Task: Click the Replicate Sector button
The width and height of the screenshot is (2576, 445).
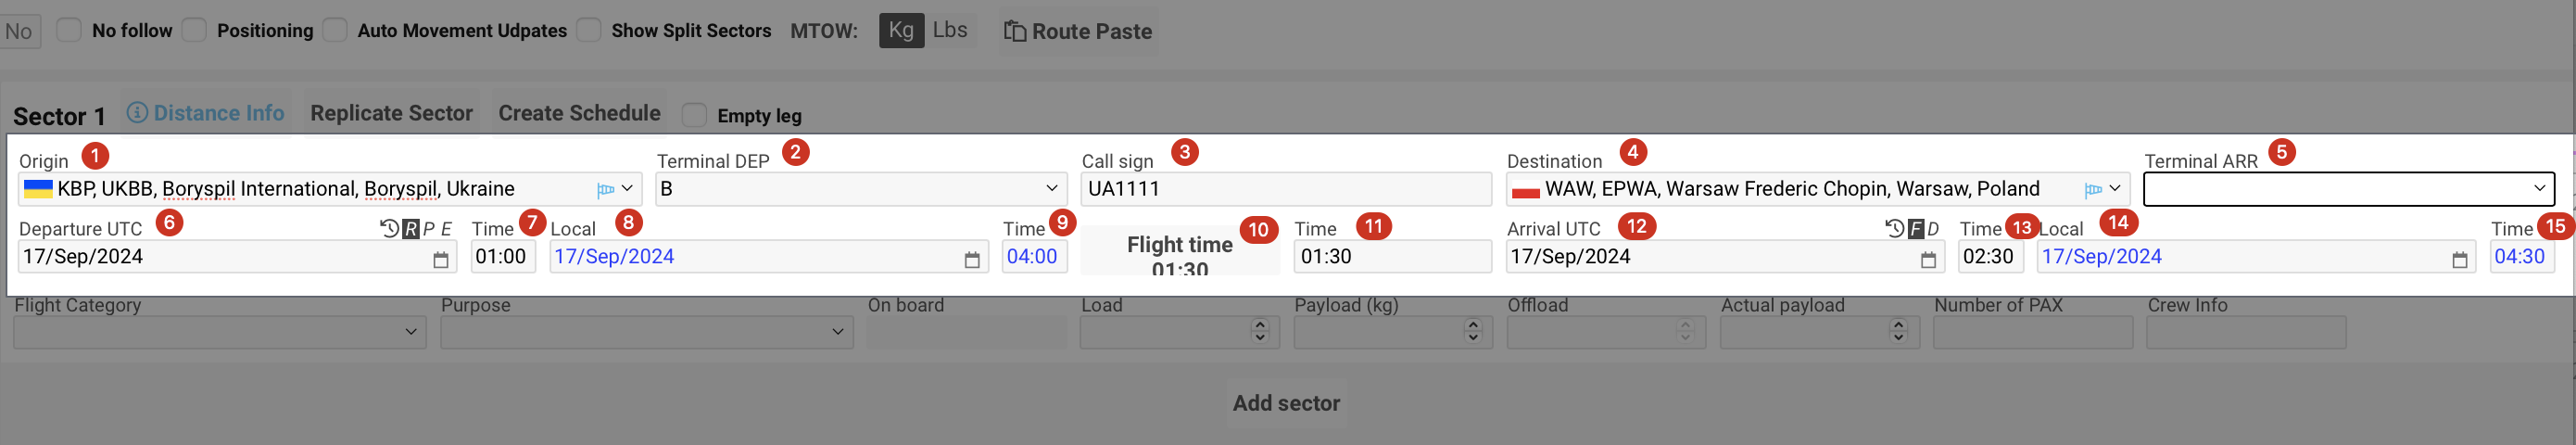Action: (x=391, y=113)
